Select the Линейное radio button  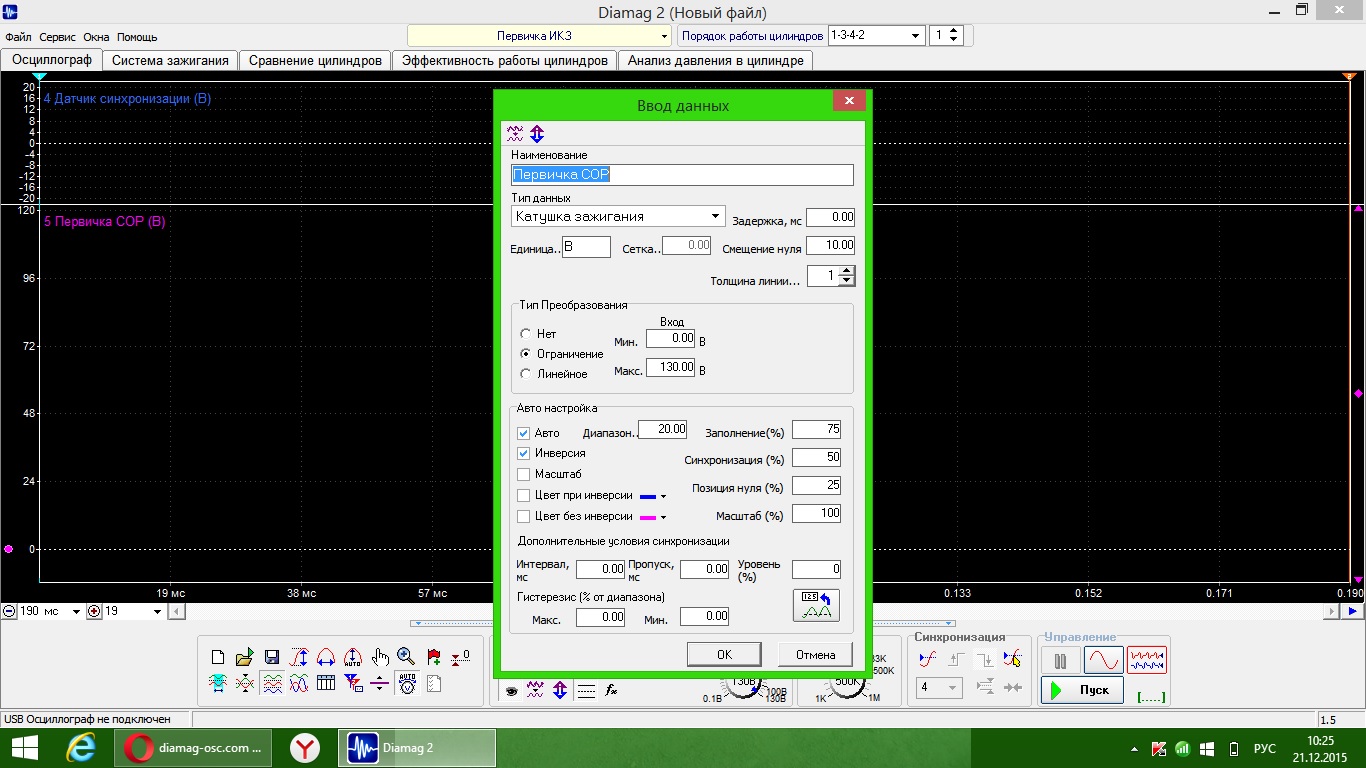point(526,374)
